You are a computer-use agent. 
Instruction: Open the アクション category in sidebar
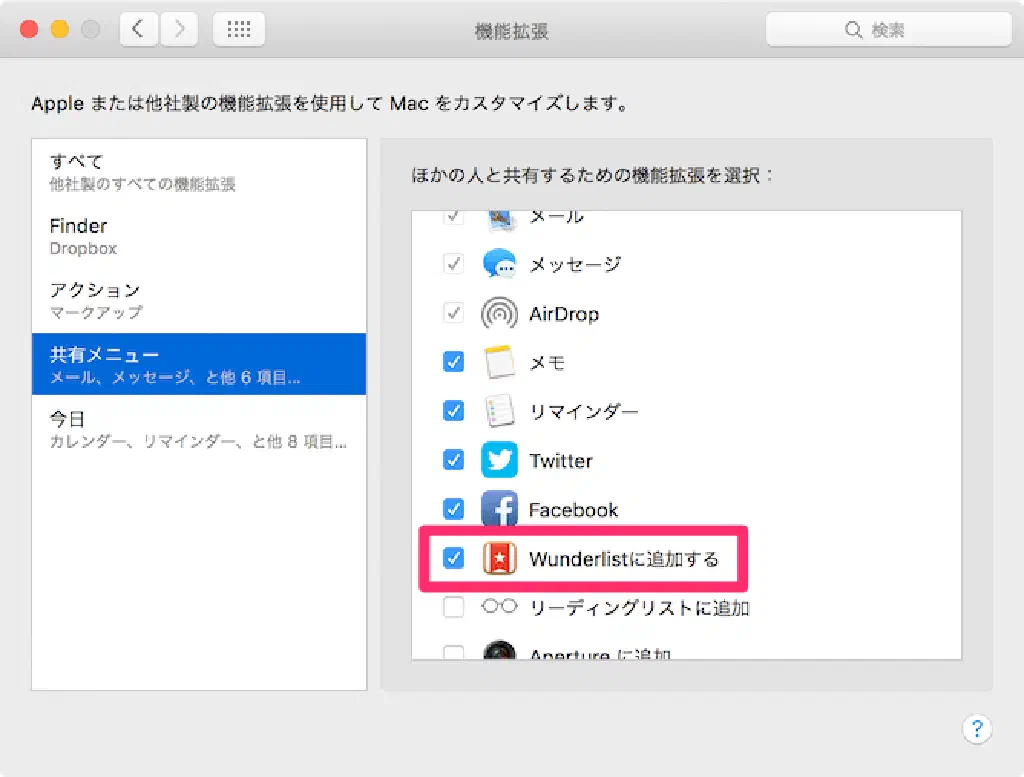[x=198, y=300]
